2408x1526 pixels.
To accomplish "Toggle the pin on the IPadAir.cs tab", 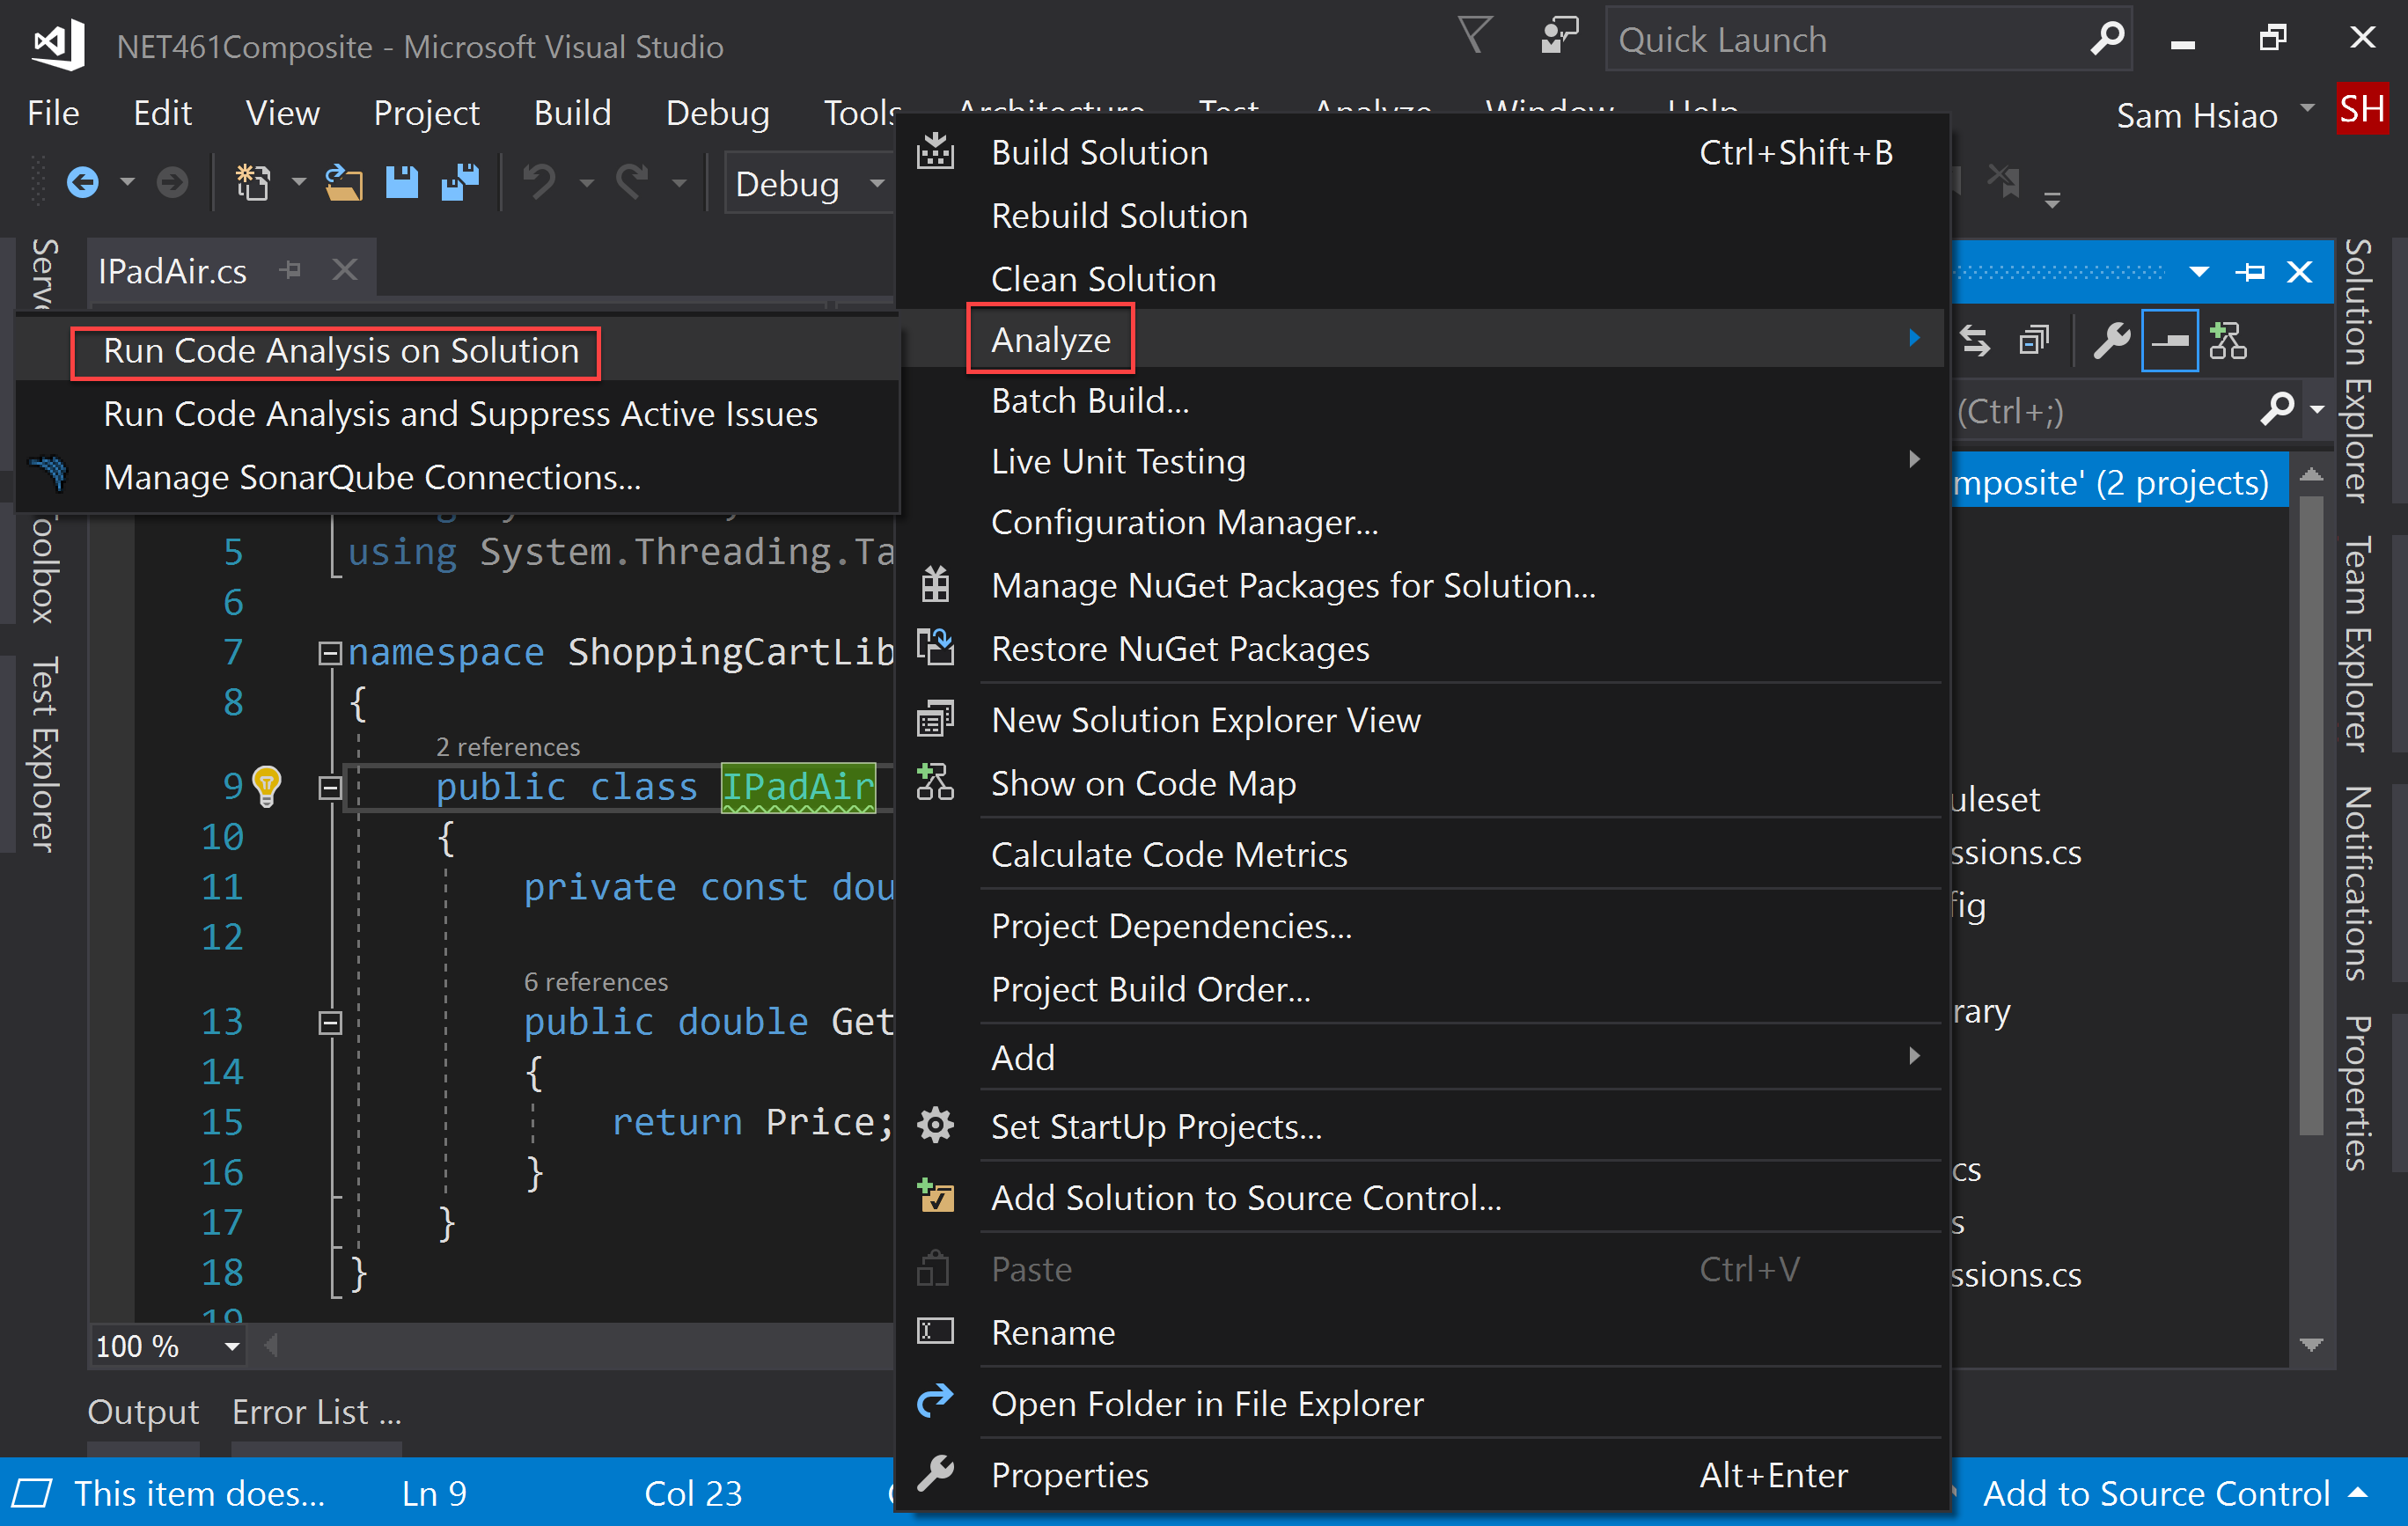I will [290, 269].
